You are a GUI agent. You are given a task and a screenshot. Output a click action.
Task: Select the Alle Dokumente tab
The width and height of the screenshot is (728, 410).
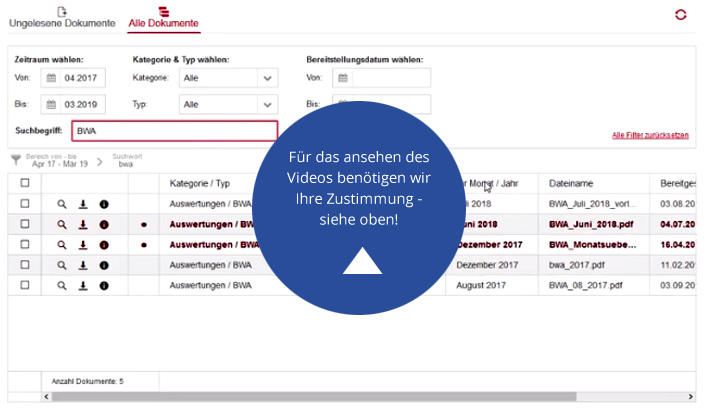163,18
